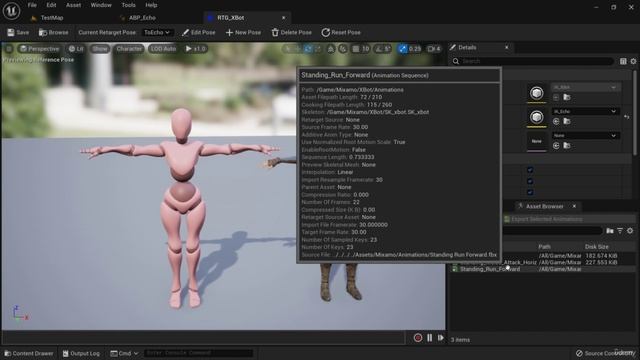Open Asset Browser settings gear
The width and height of the screenshot is (640, 360).
coord(630,231)
